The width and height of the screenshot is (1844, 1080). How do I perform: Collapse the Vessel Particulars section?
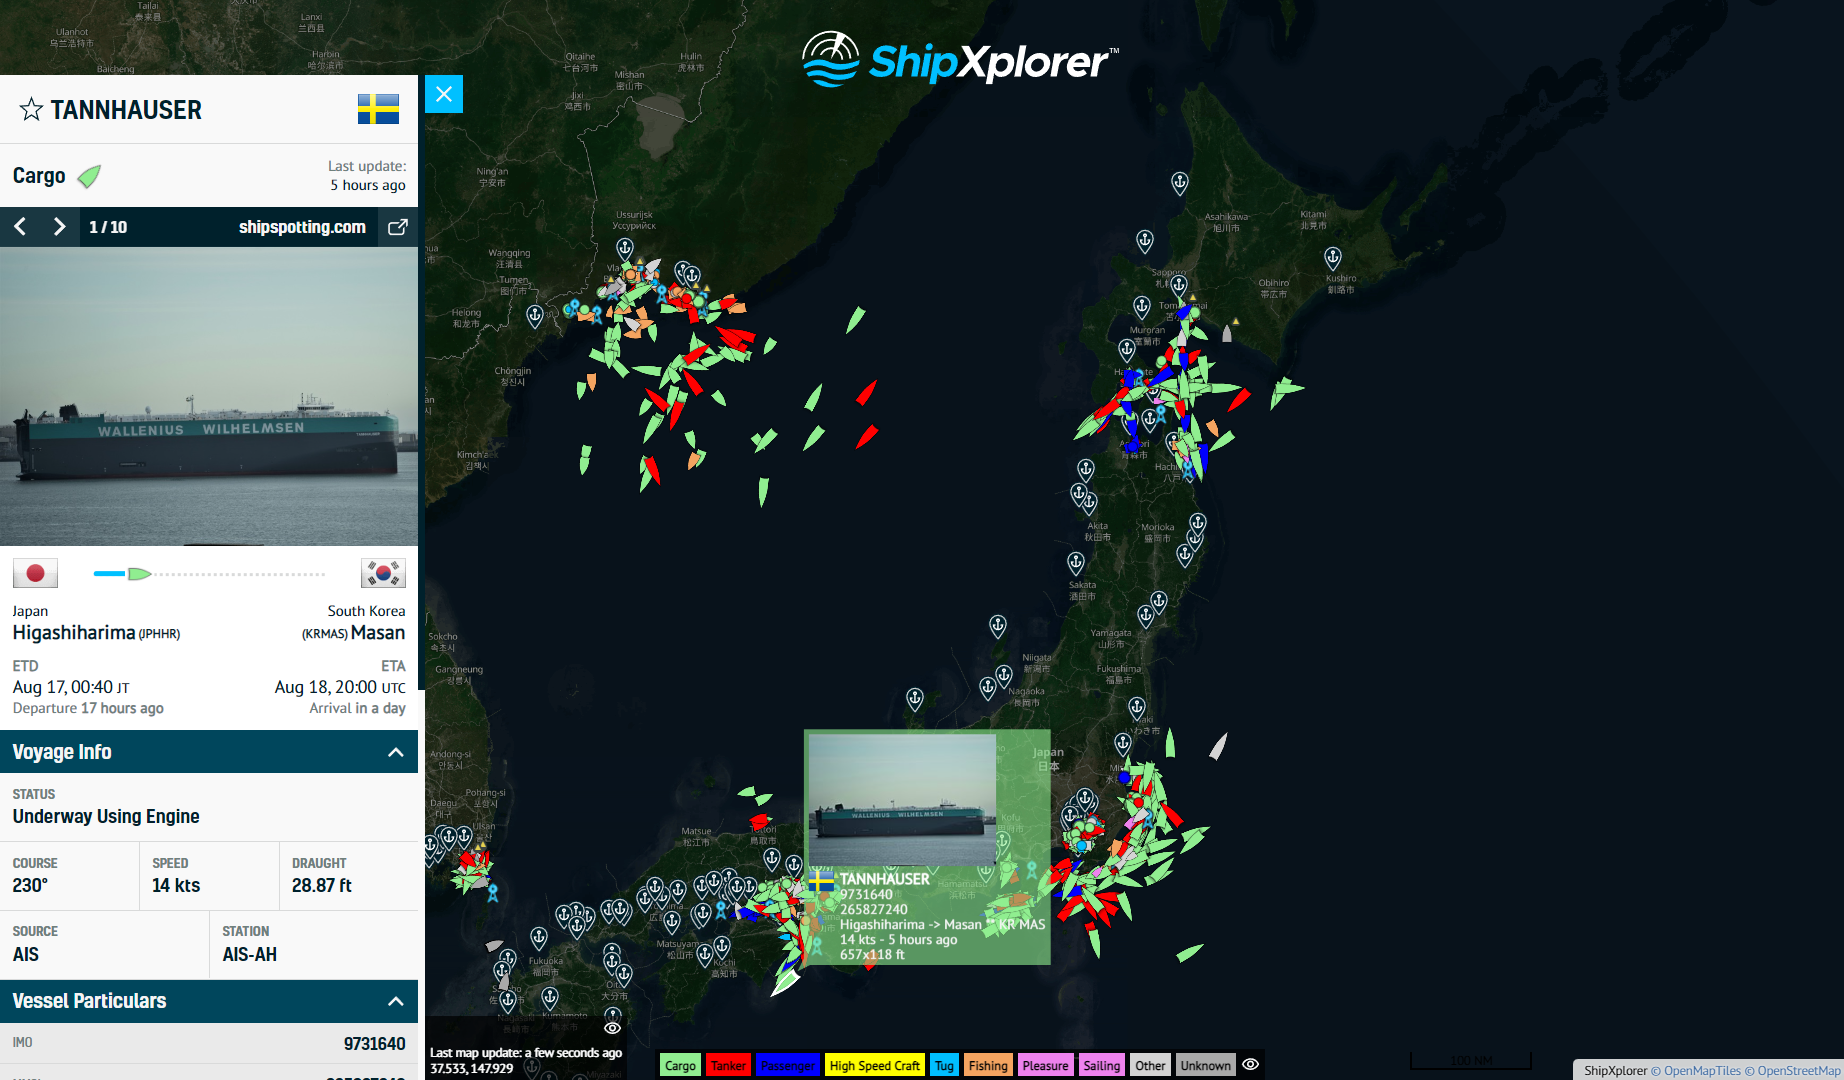(x=396, y=1001)
